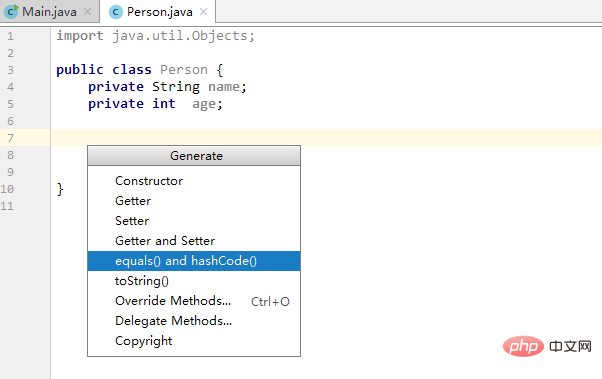
Task: Switch to the Person.java tab
Action: [157, 12]
